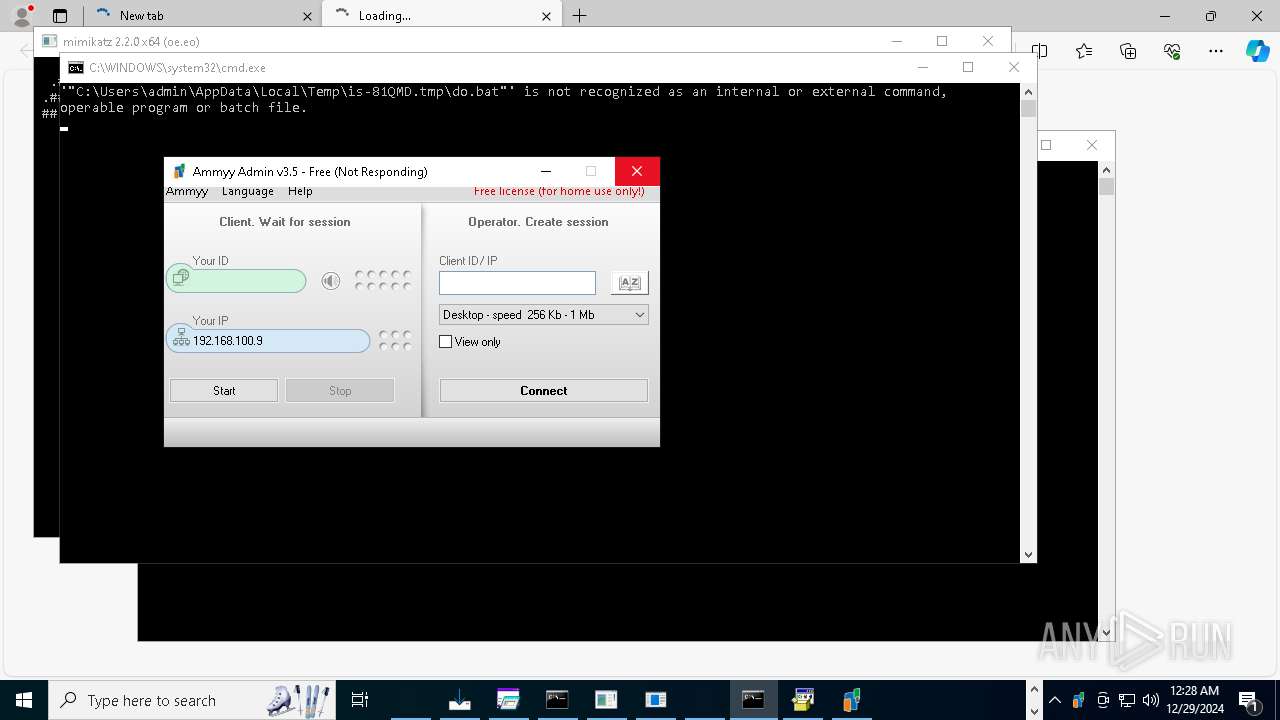Screen dimensions: 1280x720
Task: Open the Browser essentials heart icon
Action: (x=1172, y=51)
